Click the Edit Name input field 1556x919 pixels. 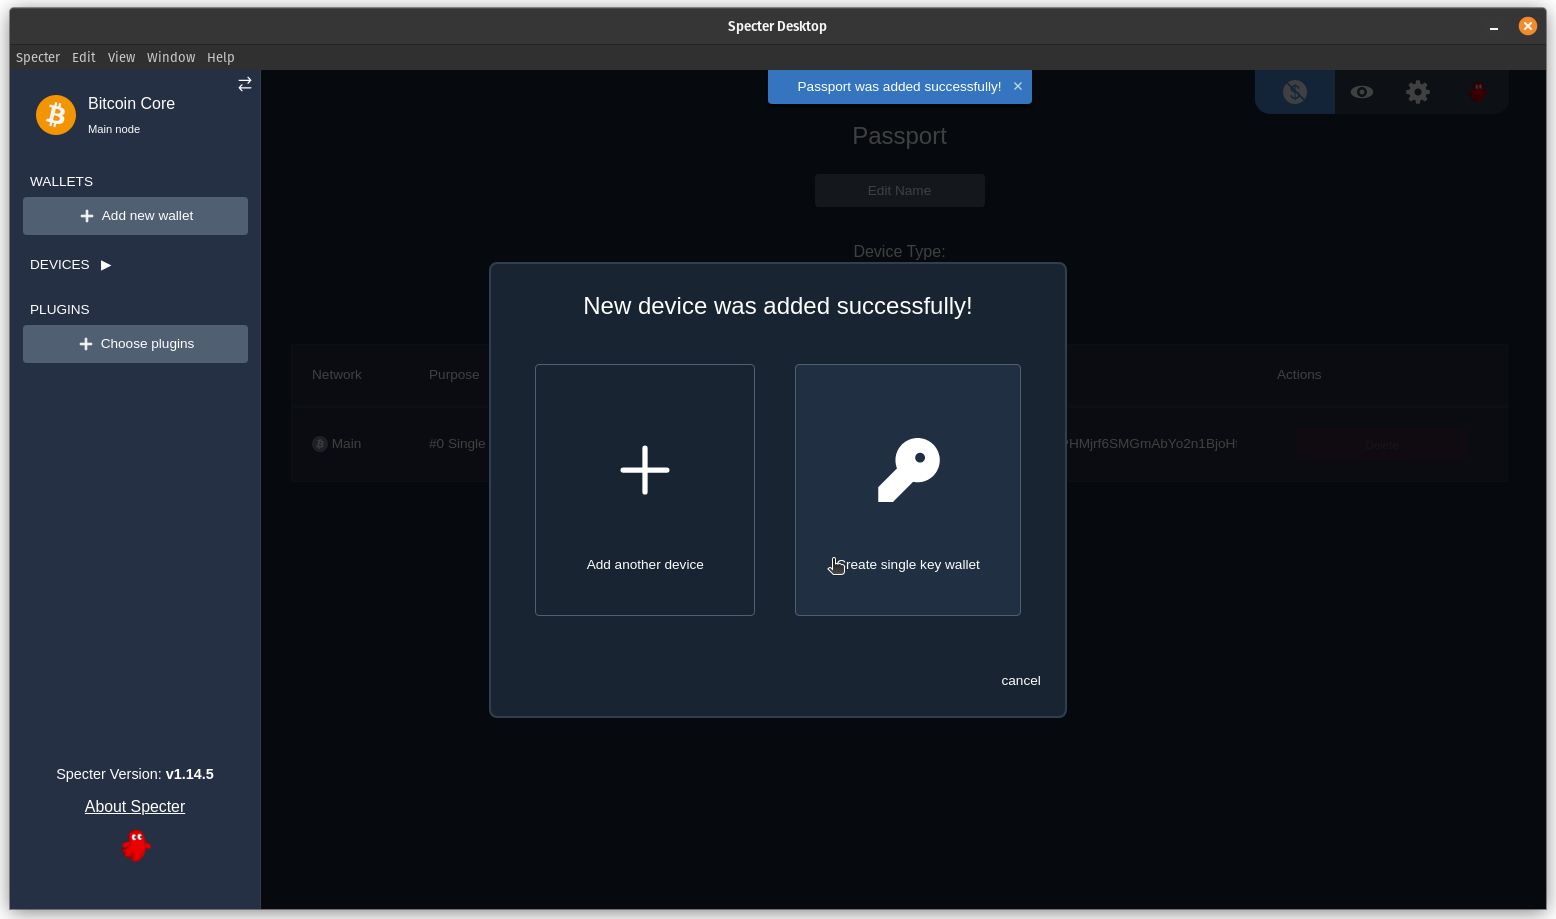point(899,190)
